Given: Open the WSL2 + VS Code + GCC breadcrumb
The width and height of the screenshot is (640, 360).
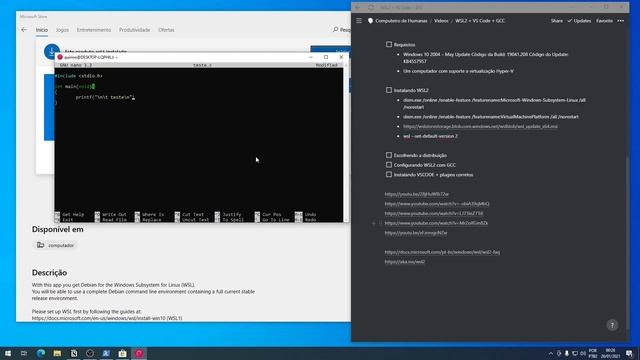Looking at the screenshot, I should click(x=480, y=20).
